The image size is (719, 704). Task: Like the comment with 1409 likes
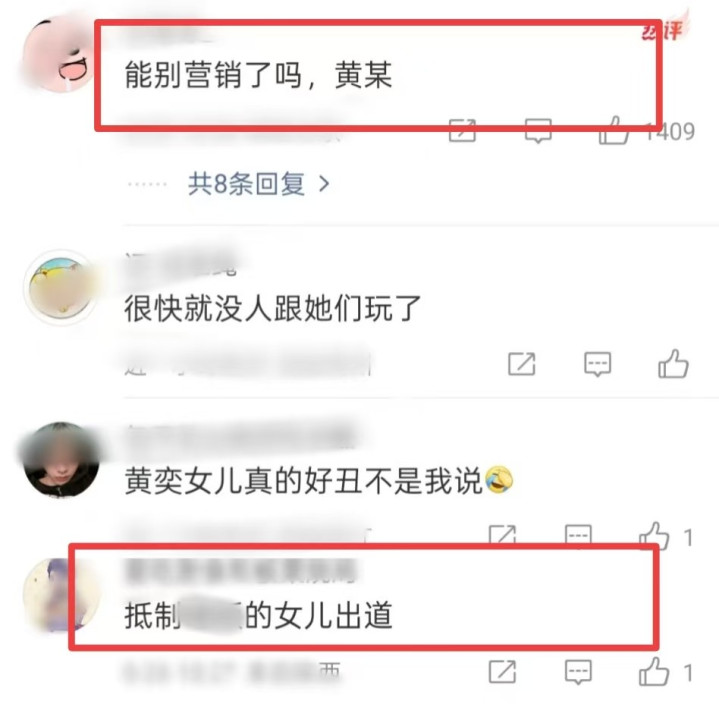click(x=614, y=131)
